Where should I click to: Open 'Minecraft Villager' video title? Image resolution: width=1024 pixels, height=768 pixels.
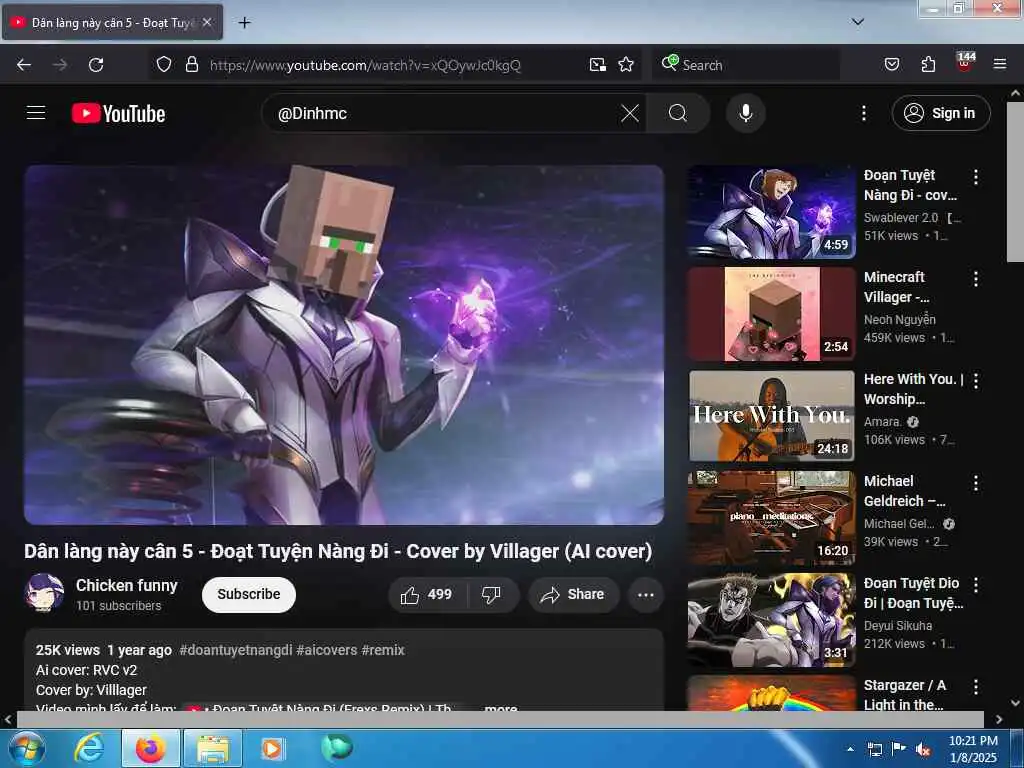click(897, 287)
